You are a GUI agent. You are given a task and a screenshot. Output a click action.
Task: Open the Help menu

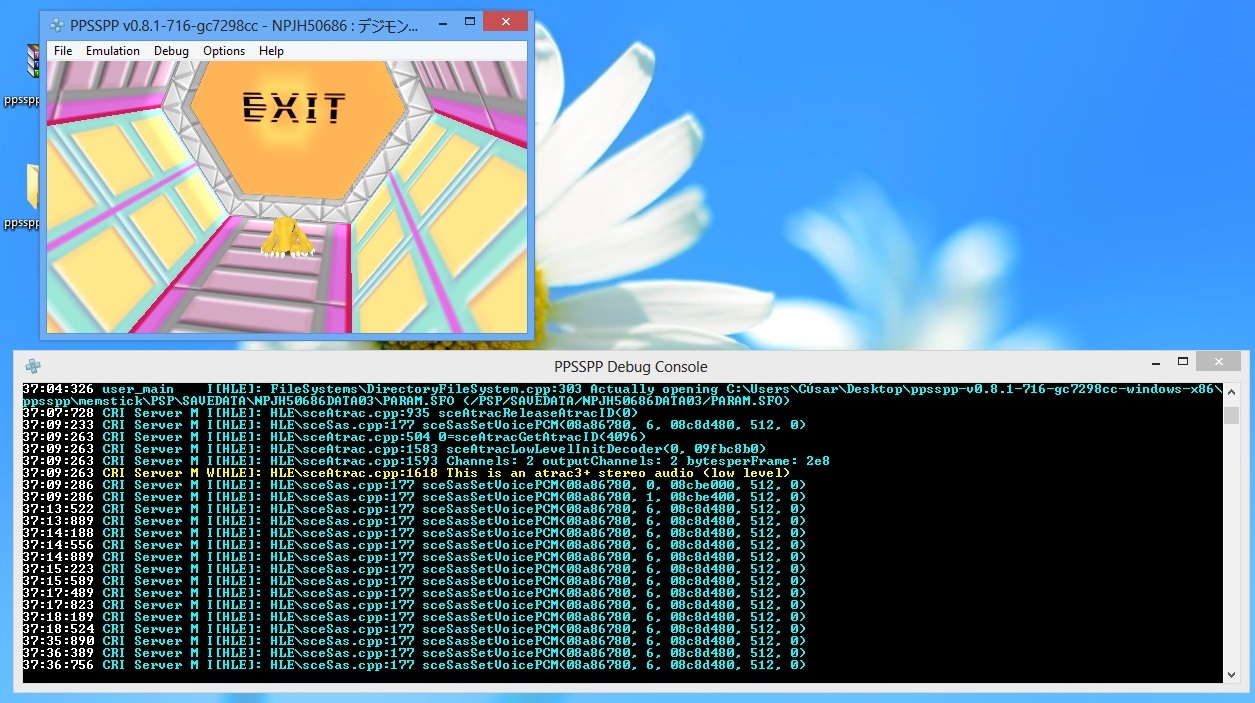pos(271,51)
